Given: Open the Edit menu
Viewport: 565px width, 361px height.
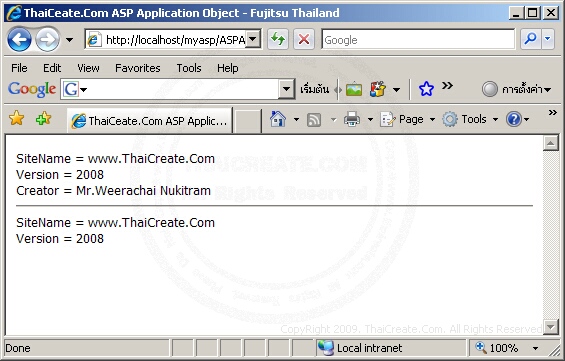Looking at the screenshot, I should [52, 68].
